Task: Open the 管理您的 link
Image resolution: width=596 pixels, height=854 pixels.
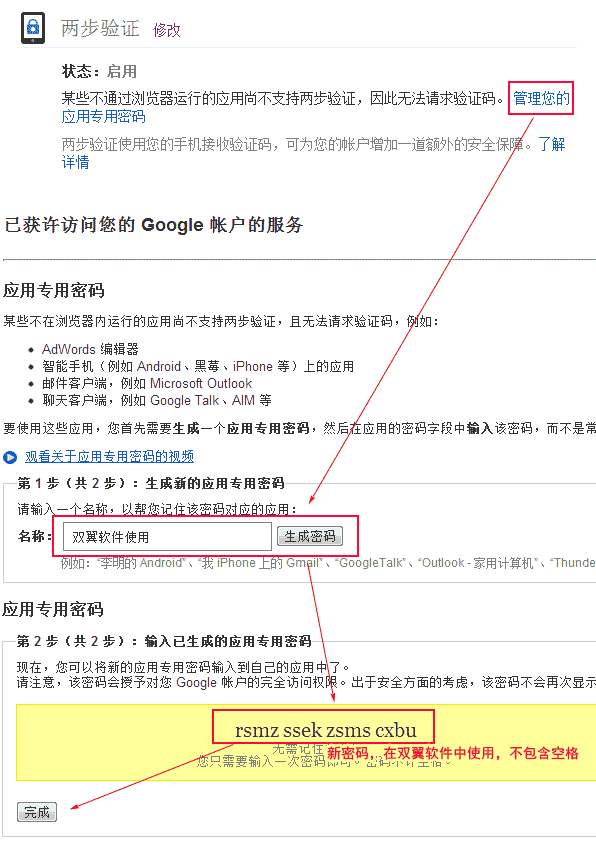Action: coord(541,98)
